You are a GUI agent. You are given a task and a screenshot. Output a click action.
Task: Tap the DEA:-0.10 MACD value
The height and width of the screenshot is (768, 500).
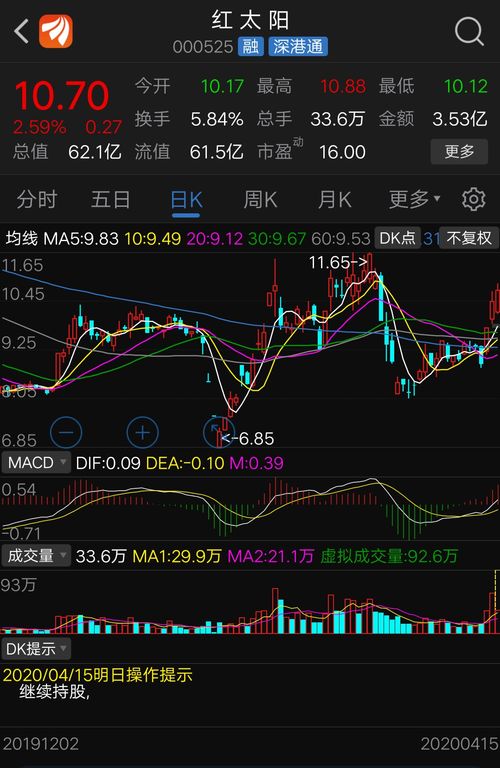(x=185, y=463)
